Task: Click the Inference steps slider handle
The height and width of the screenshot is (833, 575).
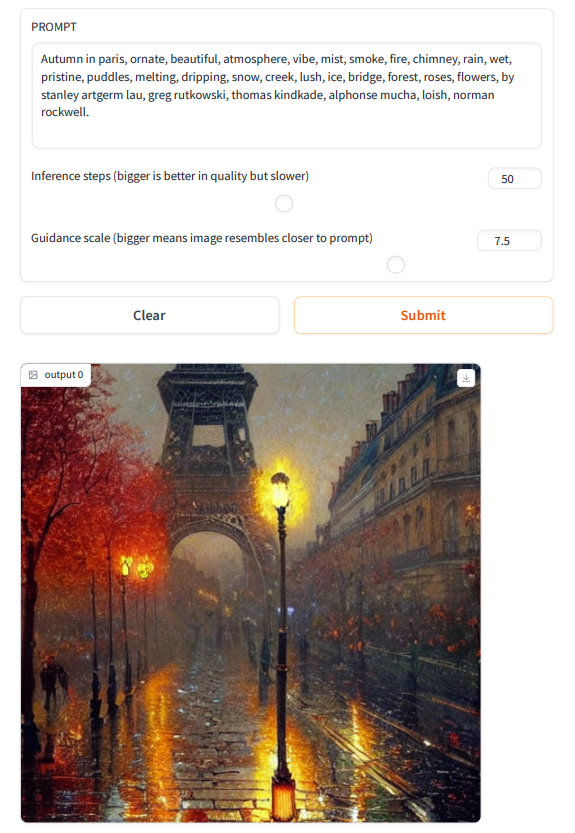Action: pyautogui.click(x=284, y=203)
